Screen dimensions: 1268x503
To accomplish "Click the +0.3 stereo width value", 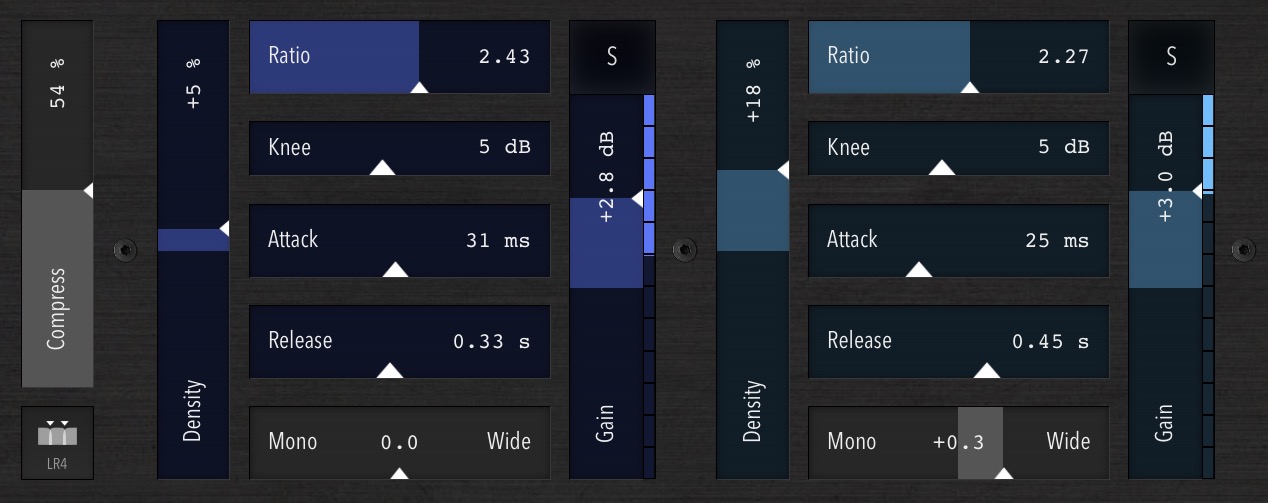I will [958, 443].
